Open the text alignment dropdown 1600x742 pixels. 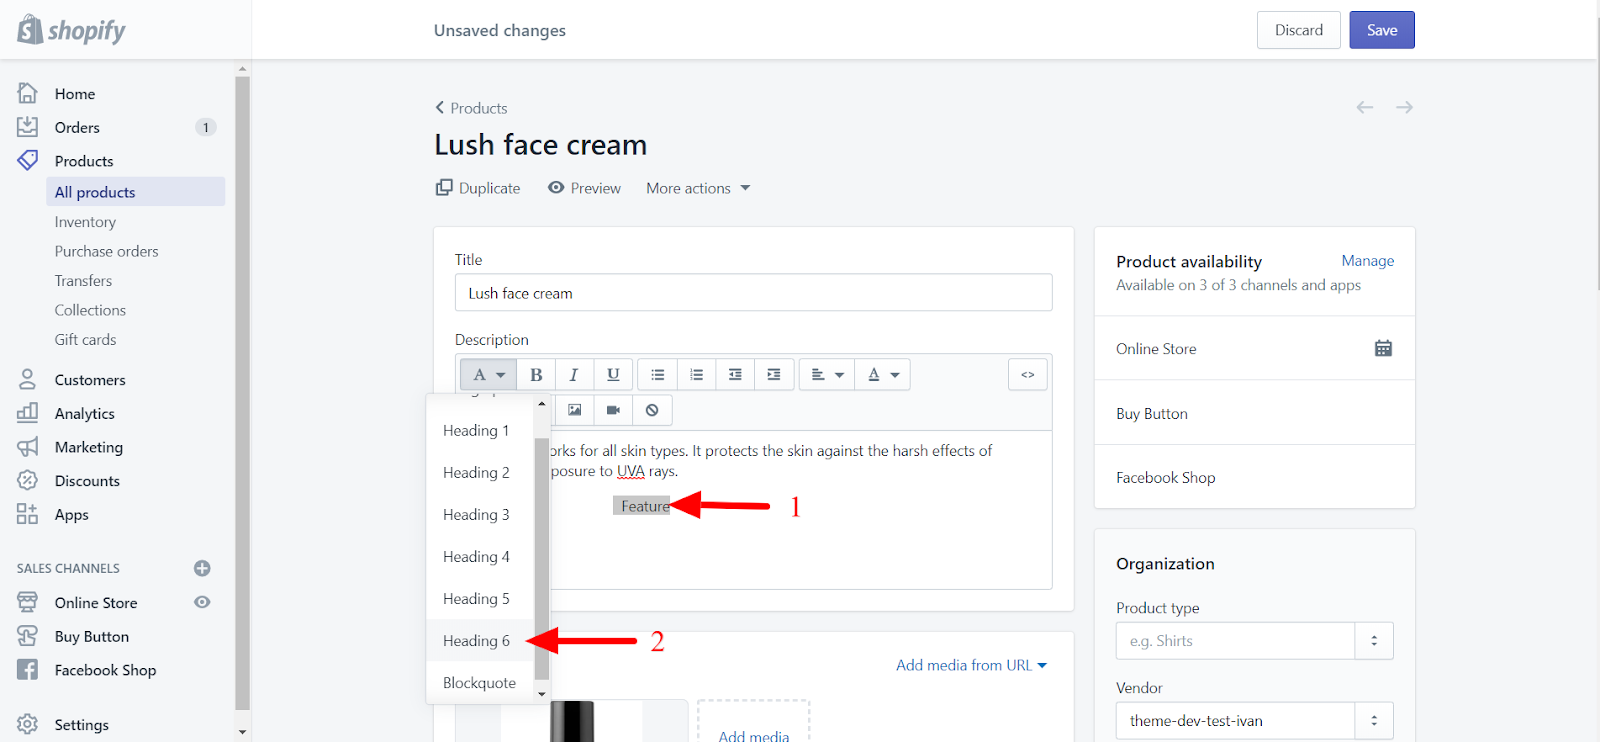(828, 375)
